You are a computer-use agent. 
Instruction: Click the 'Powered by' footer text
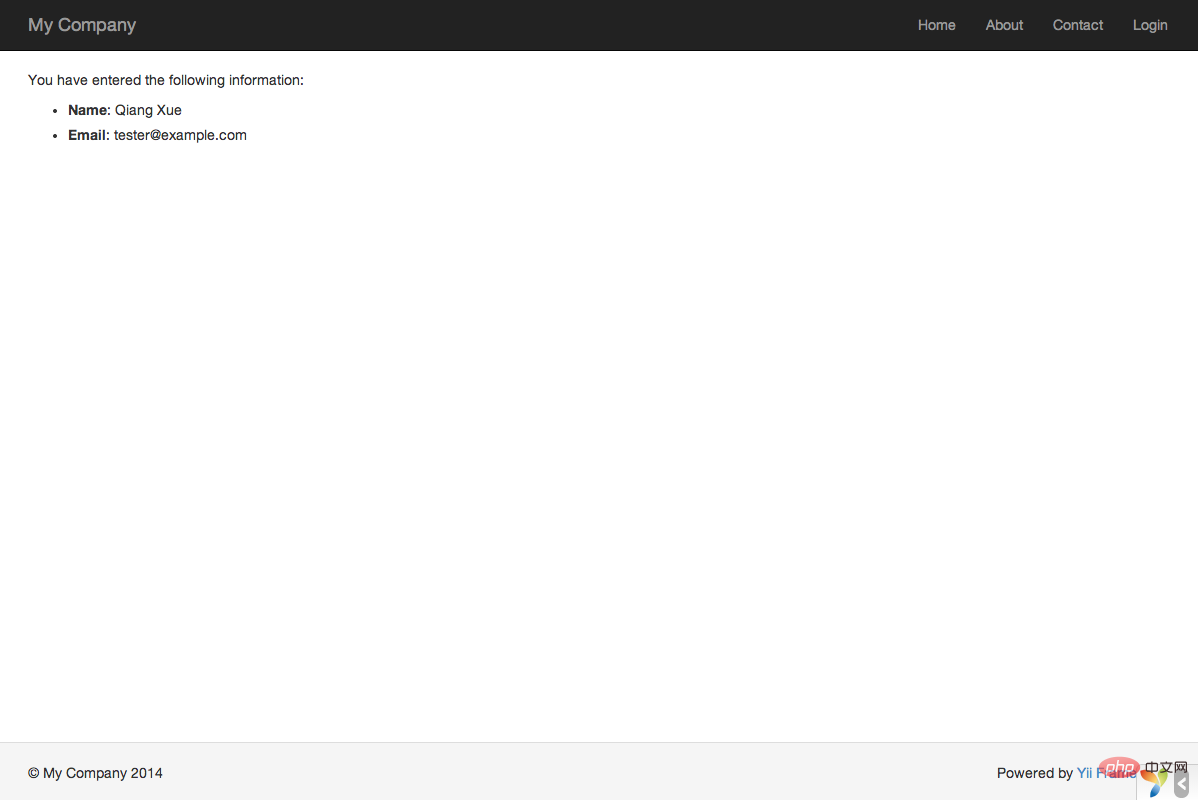point(1034,773)
